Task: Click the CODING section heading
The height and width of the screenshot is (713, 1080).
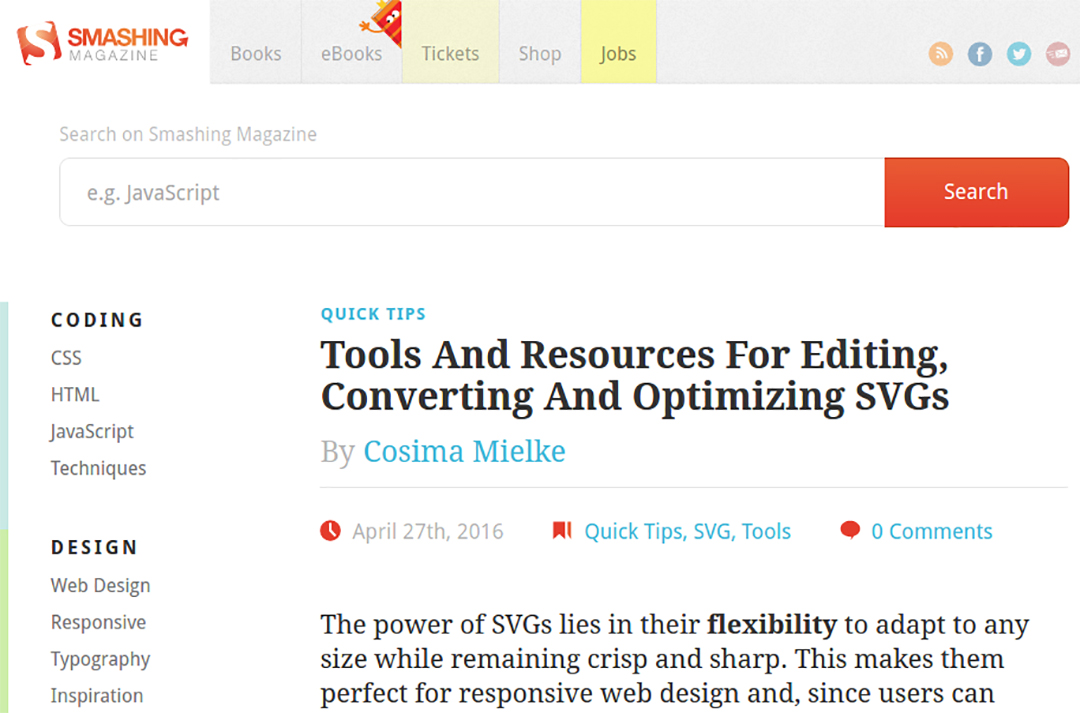Action: [97, 320]
